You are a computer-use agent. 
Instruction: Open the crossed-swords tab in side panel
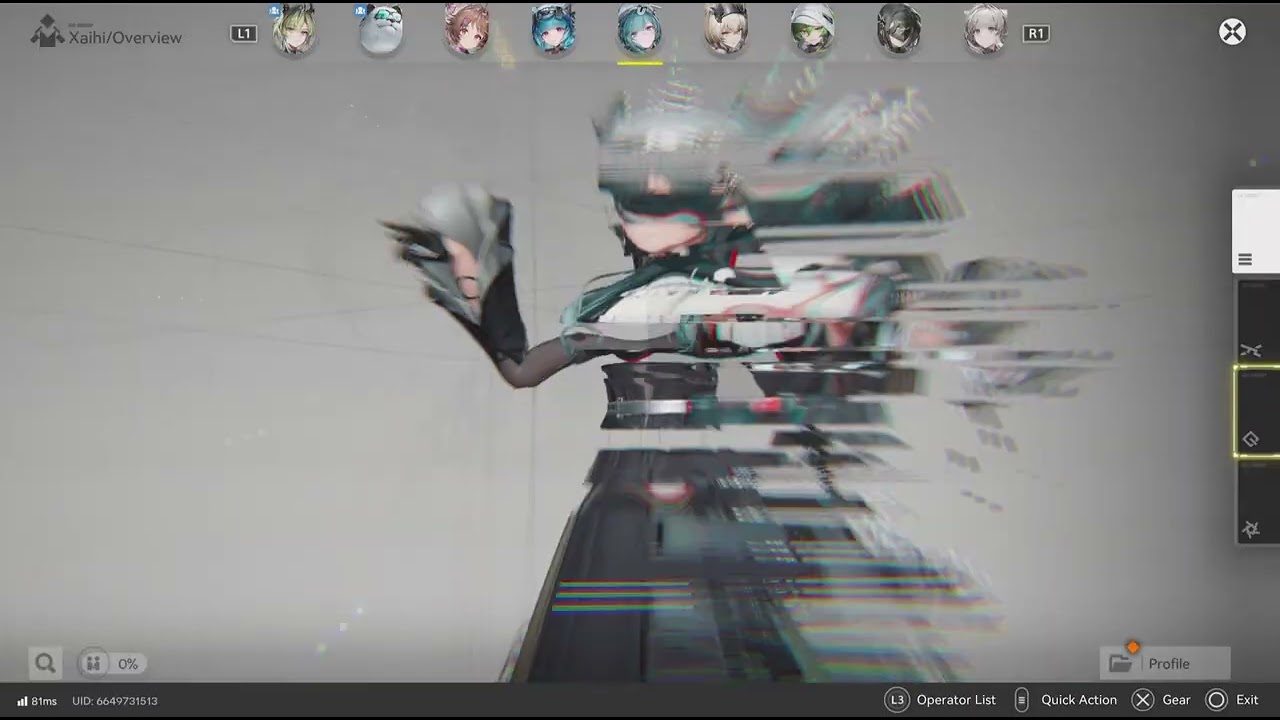(x=1257, y=321)
